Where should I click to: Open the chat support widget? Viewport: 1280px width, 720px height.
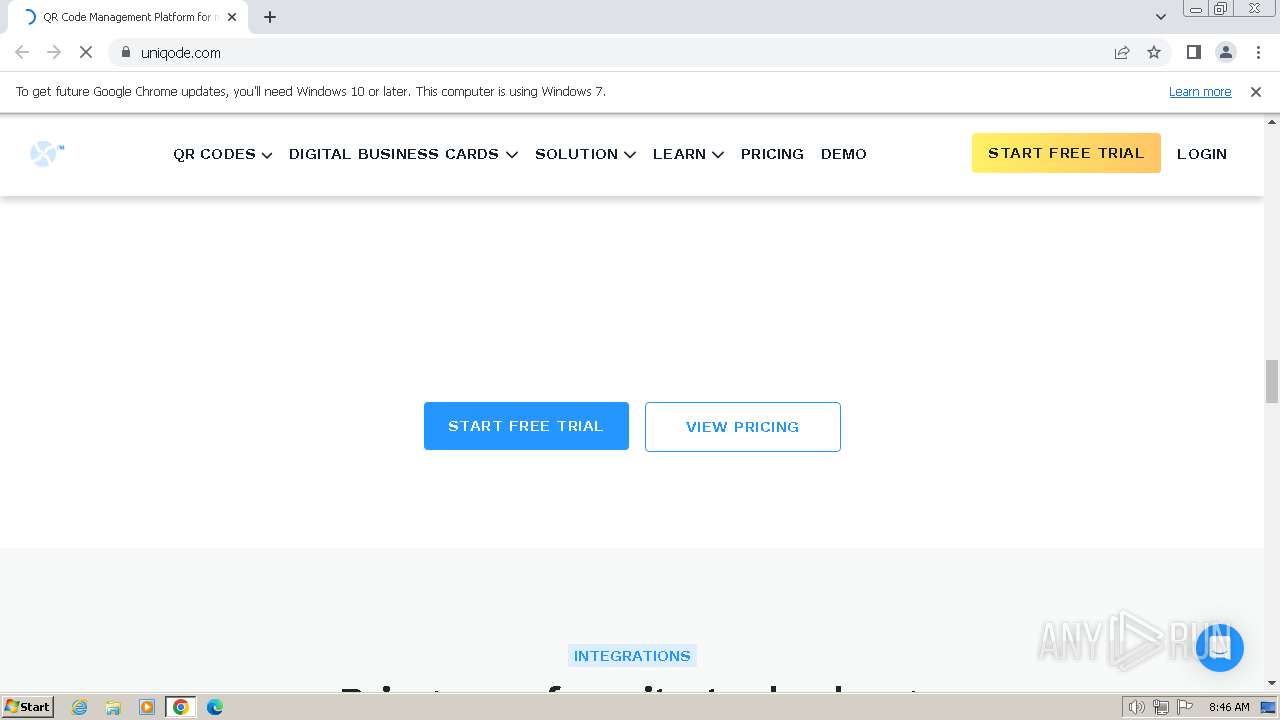coord(1219,647)
